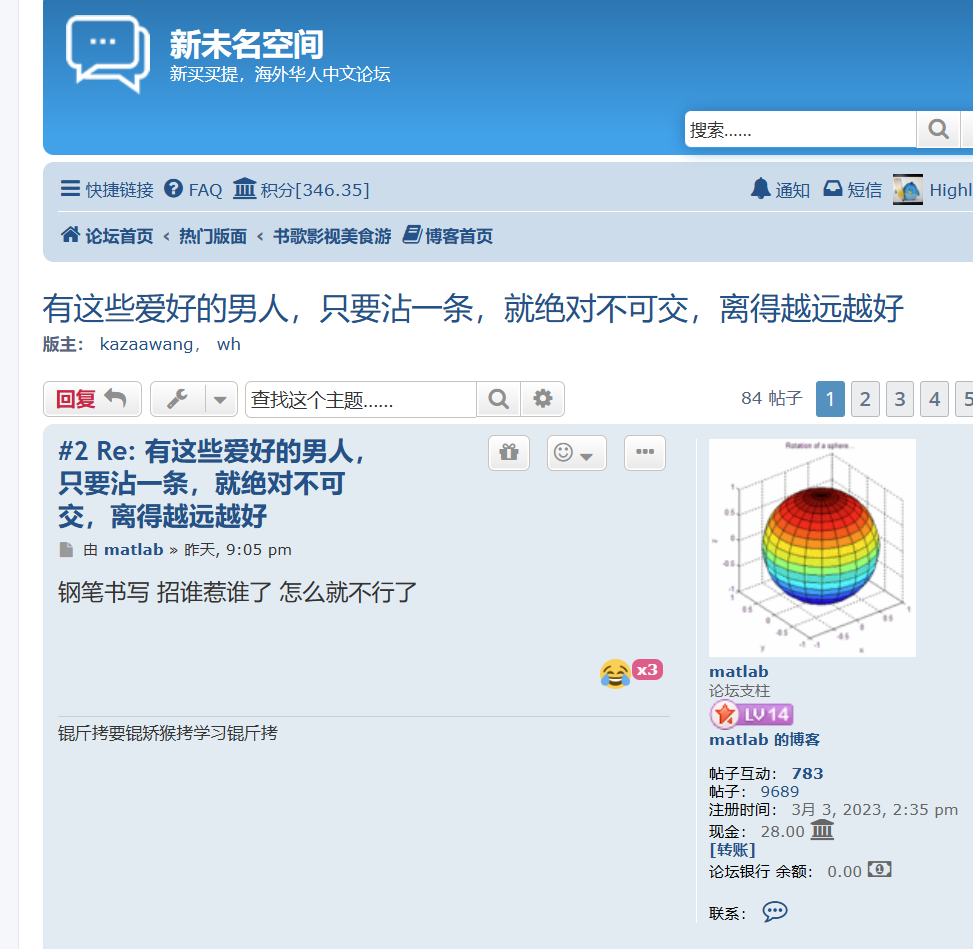The height and width of the screenshot is (949, 973).
Task: Select current page 1 button
Action: coord(830,399)
